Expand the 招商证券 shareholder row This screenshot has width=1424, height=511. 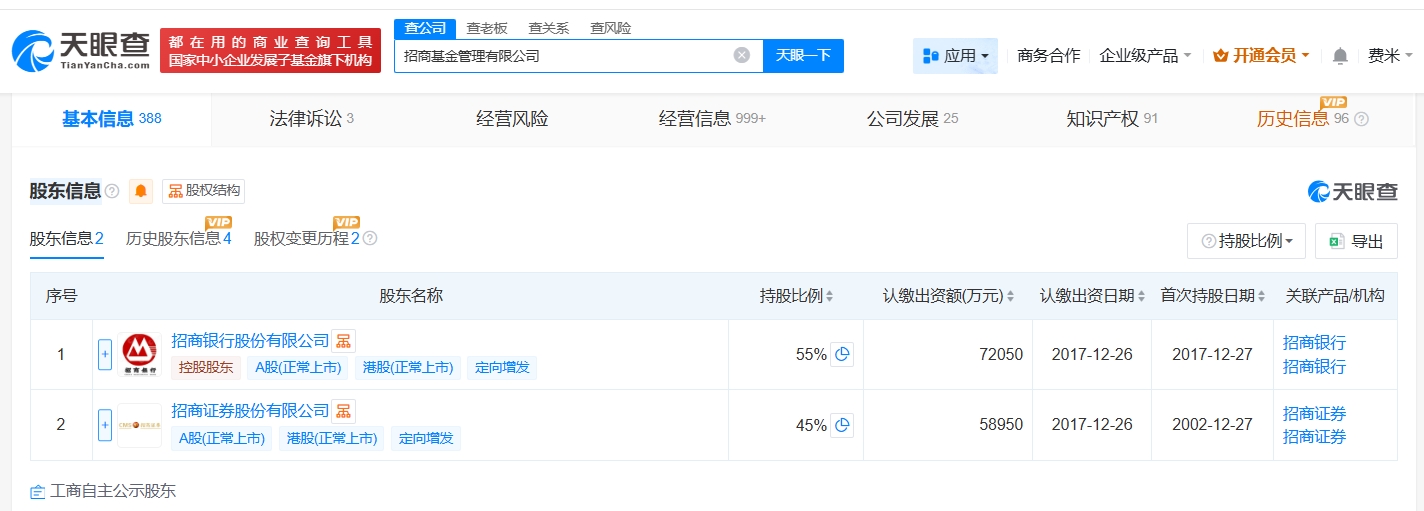pyautogui.click(x=105, y=425)
